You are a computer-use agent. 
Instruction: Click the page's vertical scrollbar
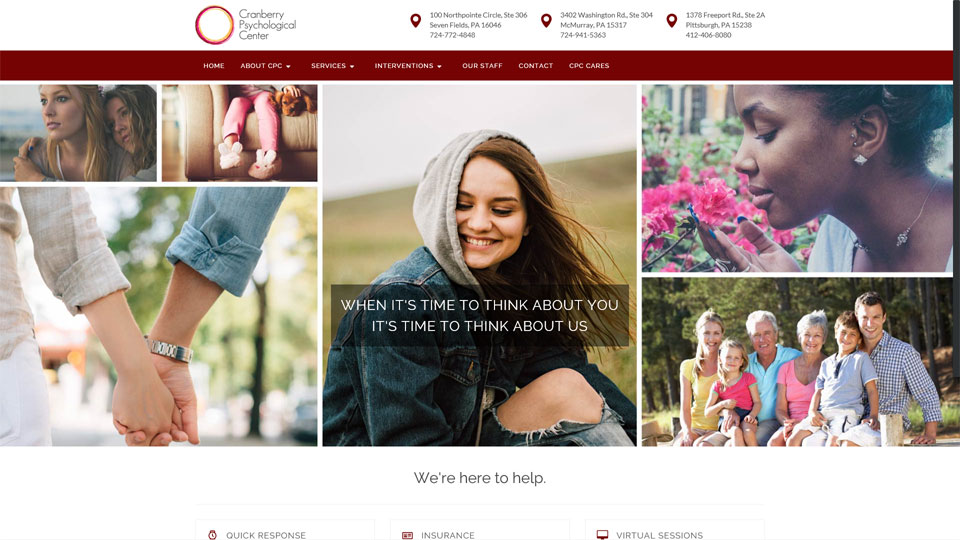(x=956, y=270)
